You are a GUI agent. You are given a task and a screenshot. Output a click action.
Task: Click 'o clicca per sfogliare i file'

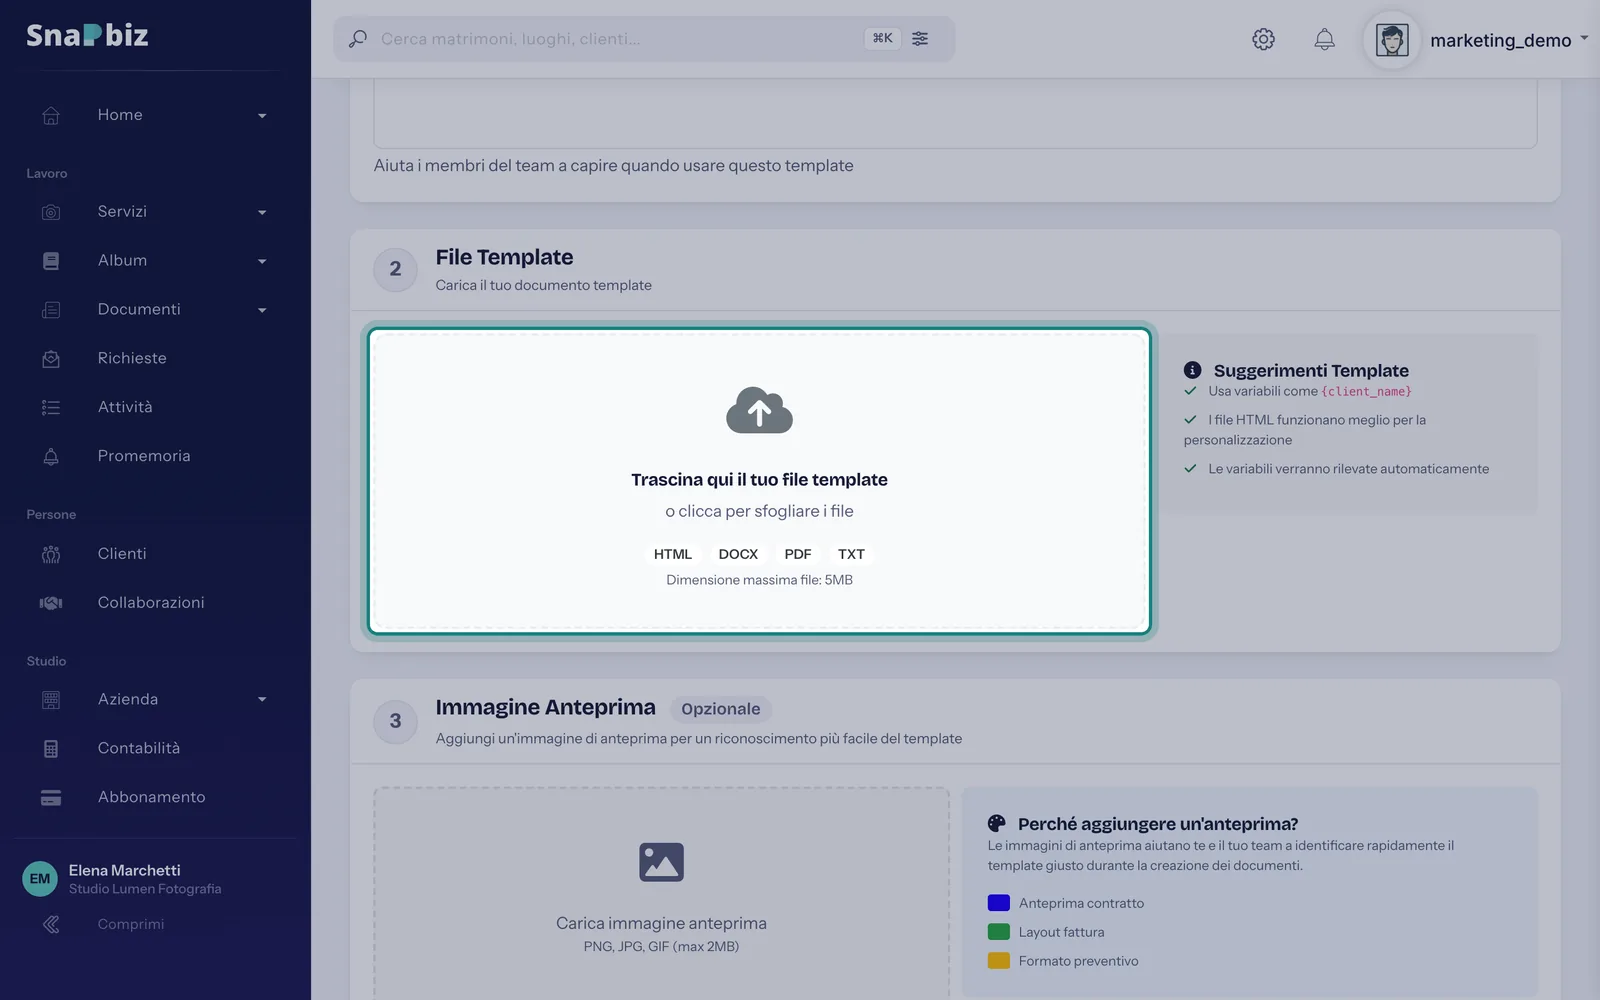tap(759, 511)
